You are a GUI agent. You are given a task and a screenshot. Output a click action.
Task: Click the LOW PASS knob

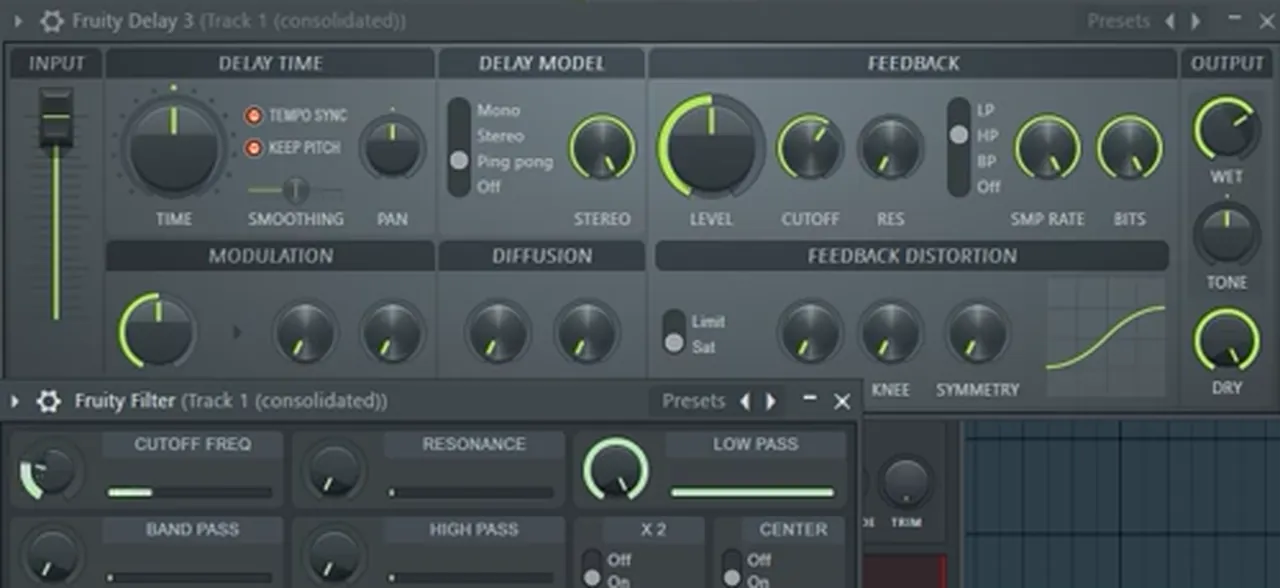pos(615,468)
